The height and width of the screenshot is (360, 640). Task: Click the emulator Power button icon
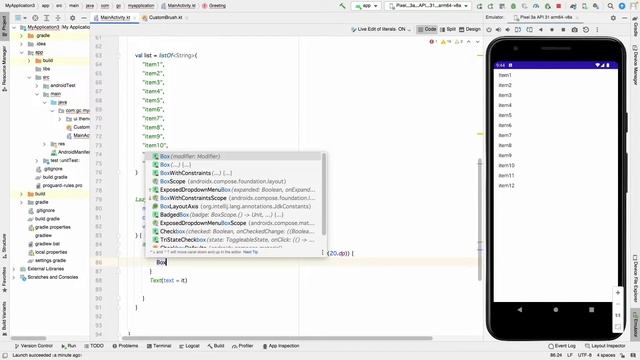[x=489, y=30]
